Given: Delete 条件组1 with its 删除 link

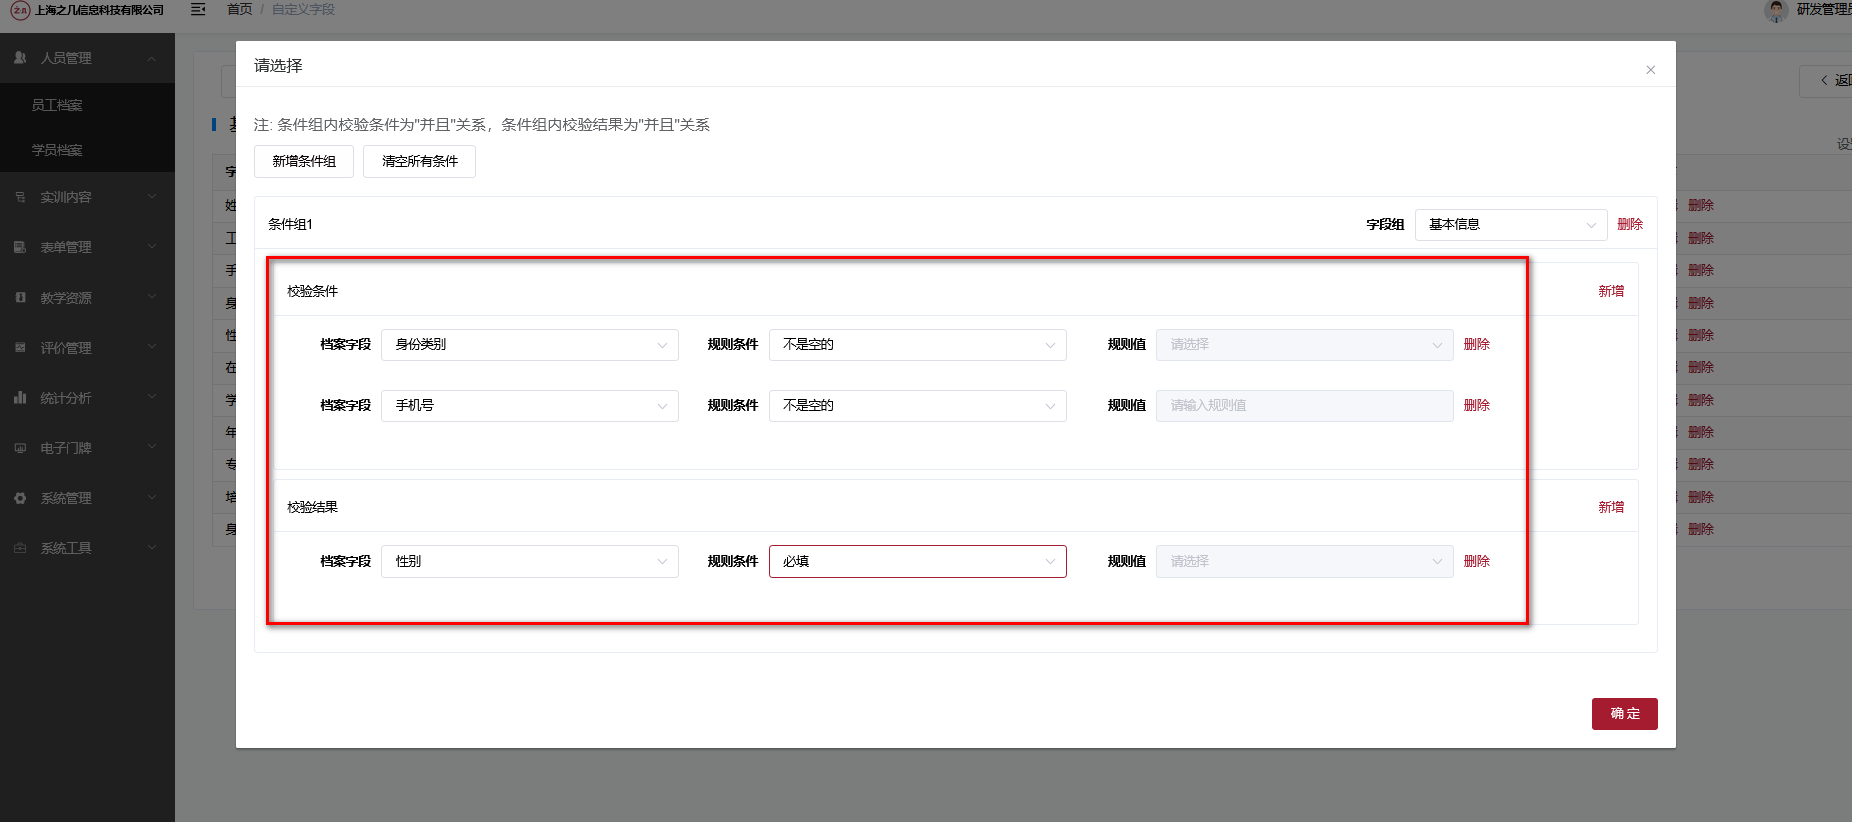Looking at the screenshot, I should point(1630,225).
